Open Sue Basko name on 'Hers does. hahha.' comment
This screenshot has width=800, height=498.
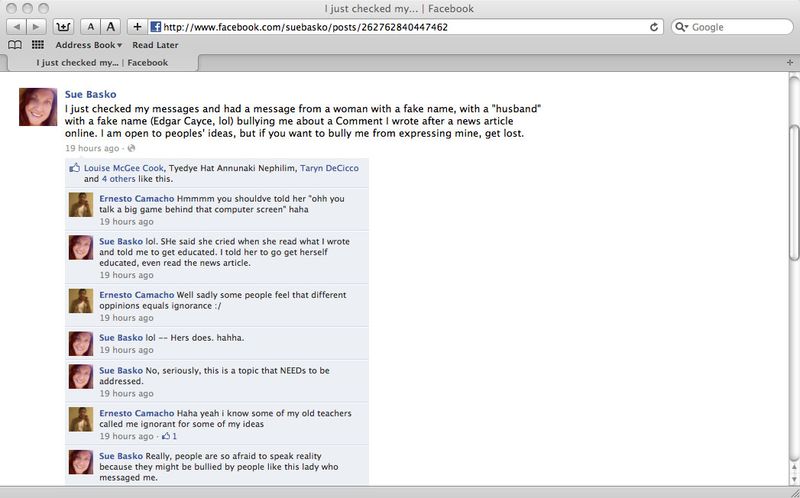(121, 338)
